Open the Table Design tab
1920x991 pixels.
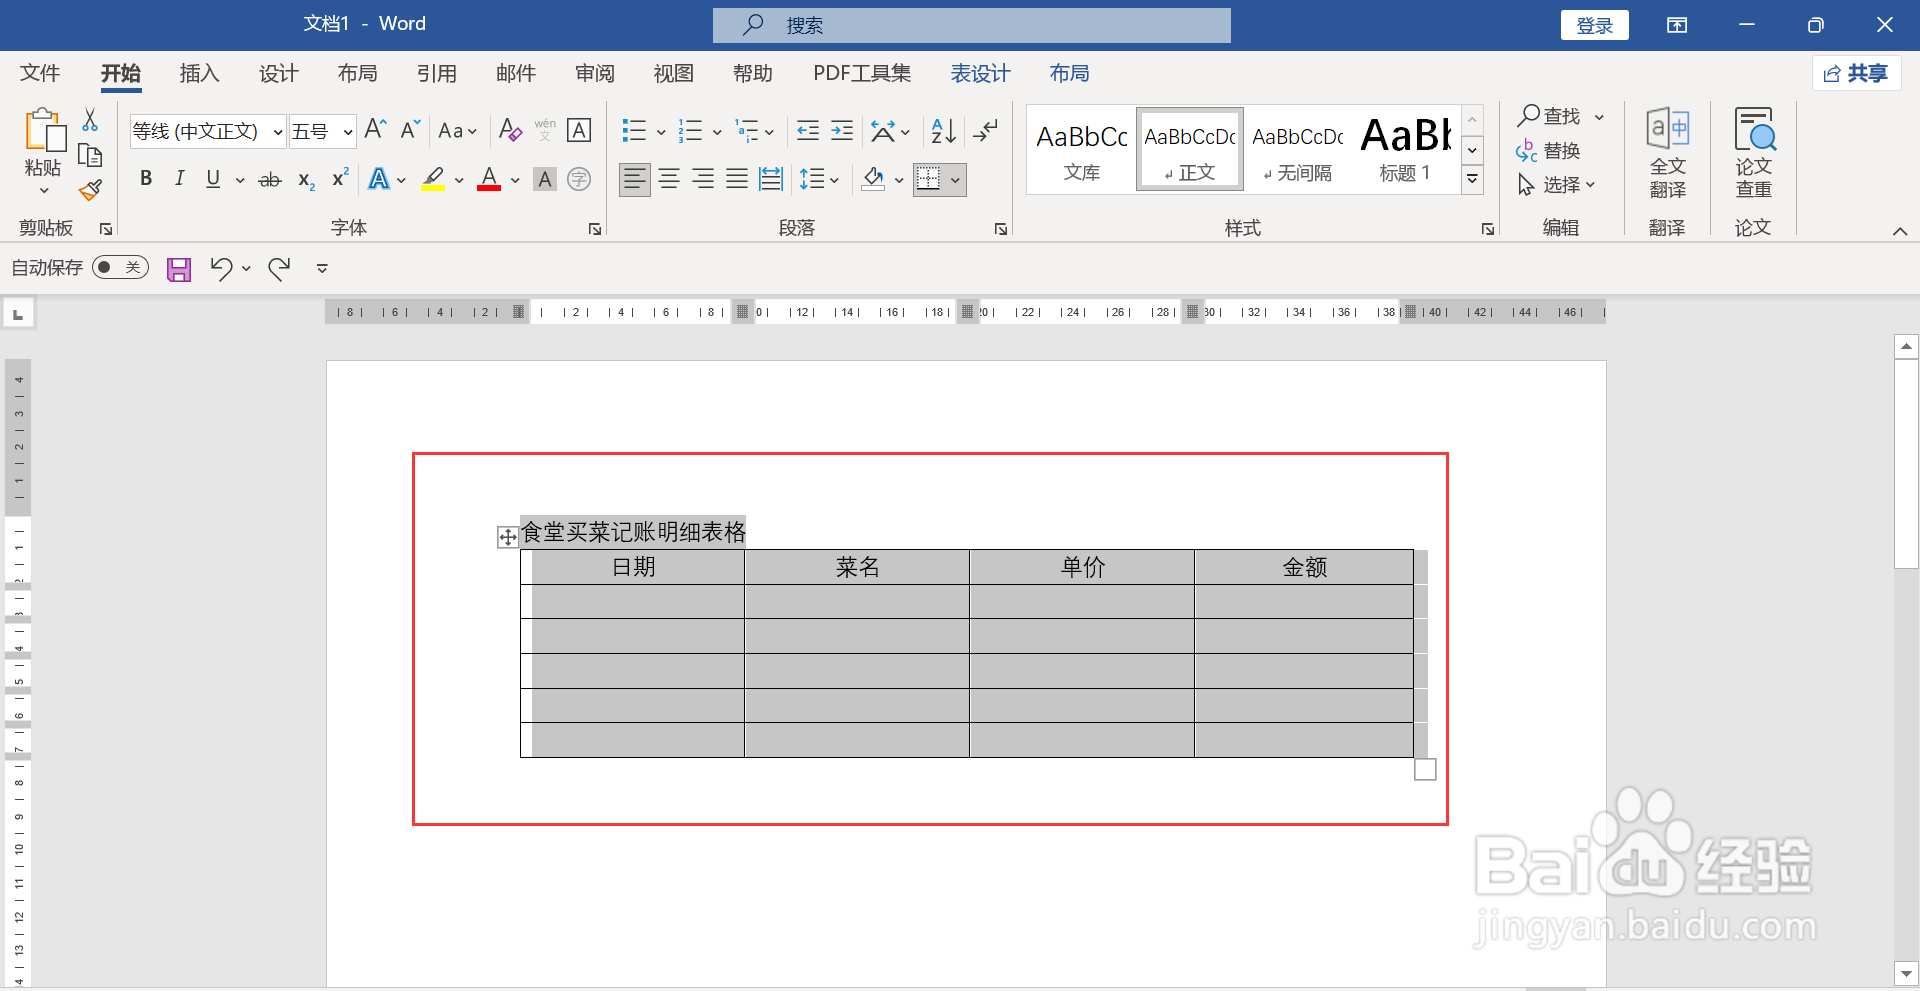[980, 73]
